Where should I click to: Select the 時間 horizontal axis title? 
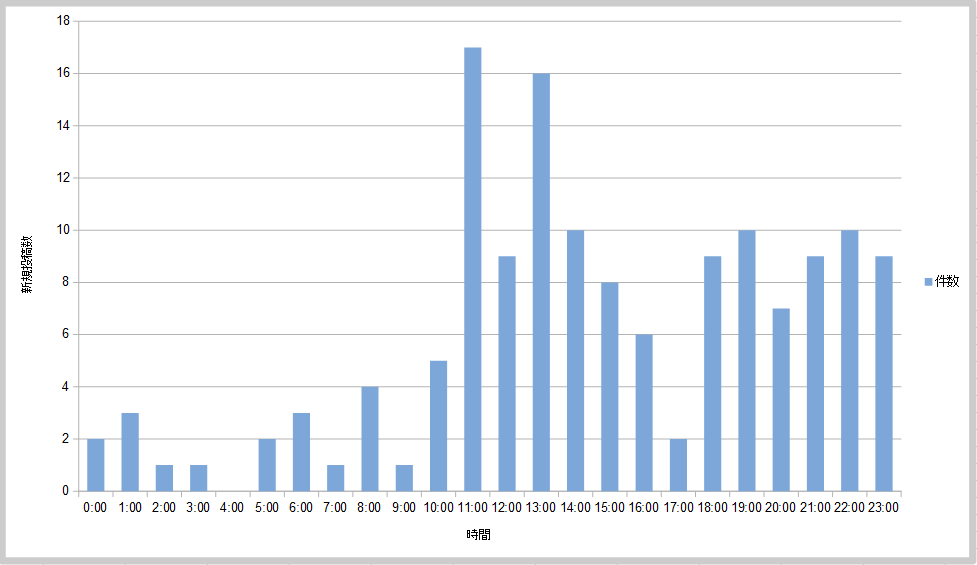coord(478,535)
